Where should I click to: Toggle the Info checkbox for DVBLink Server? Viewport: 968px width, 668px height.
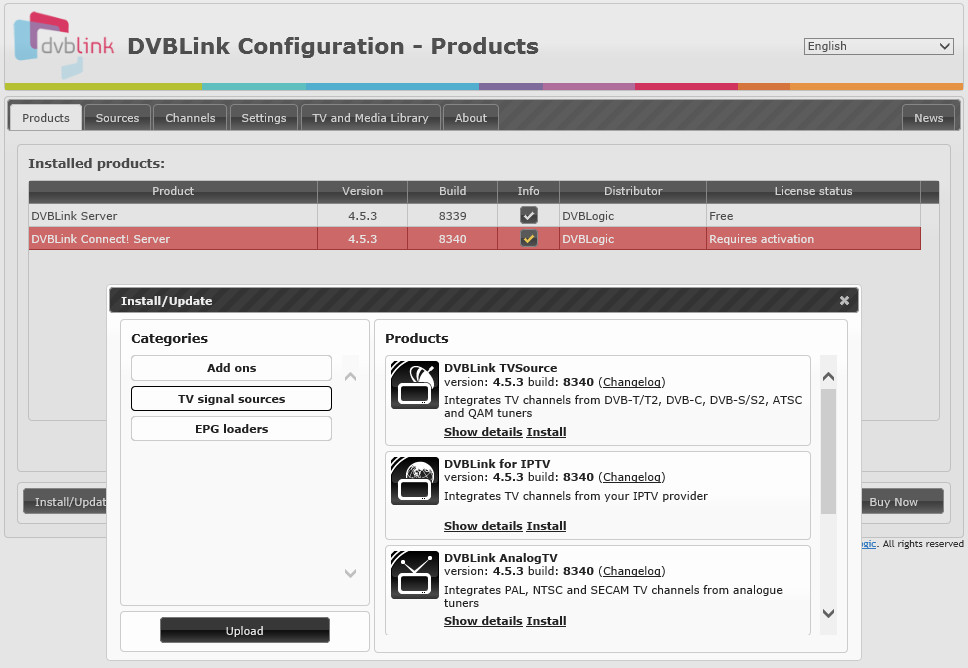coord(528,215)
